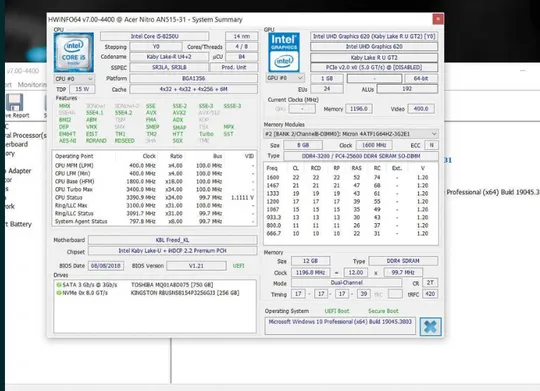Select Motherboard item in main window tree
Viewport: 540px width, 391px height.
coord(17,144)
